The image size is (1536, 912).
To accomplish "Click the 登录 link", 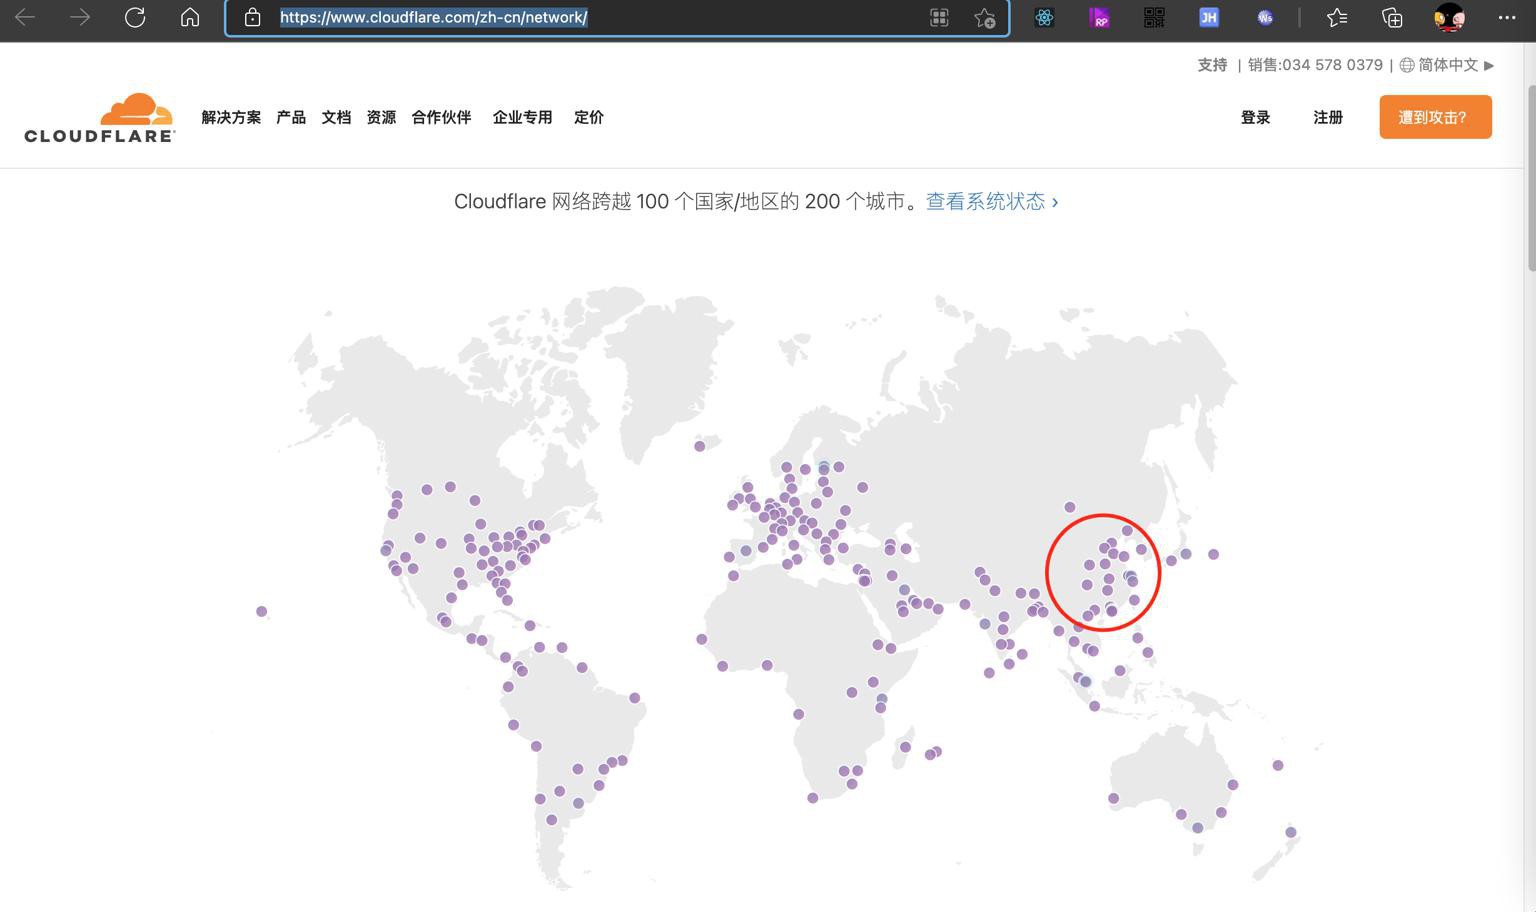I will [1255, 117].
